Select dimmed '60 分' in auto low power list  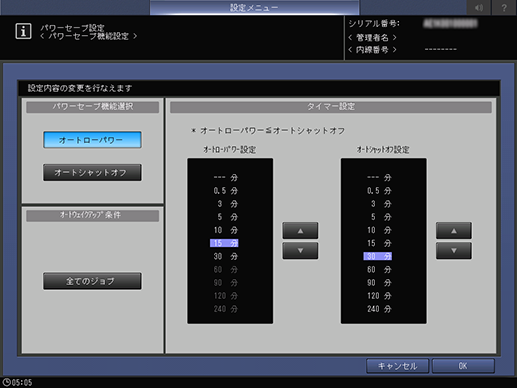[x=226, y=269]
